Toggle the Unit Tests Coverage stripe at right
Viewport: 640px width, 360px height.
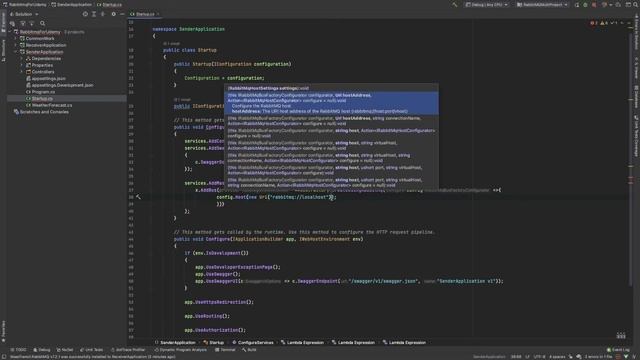636,136
